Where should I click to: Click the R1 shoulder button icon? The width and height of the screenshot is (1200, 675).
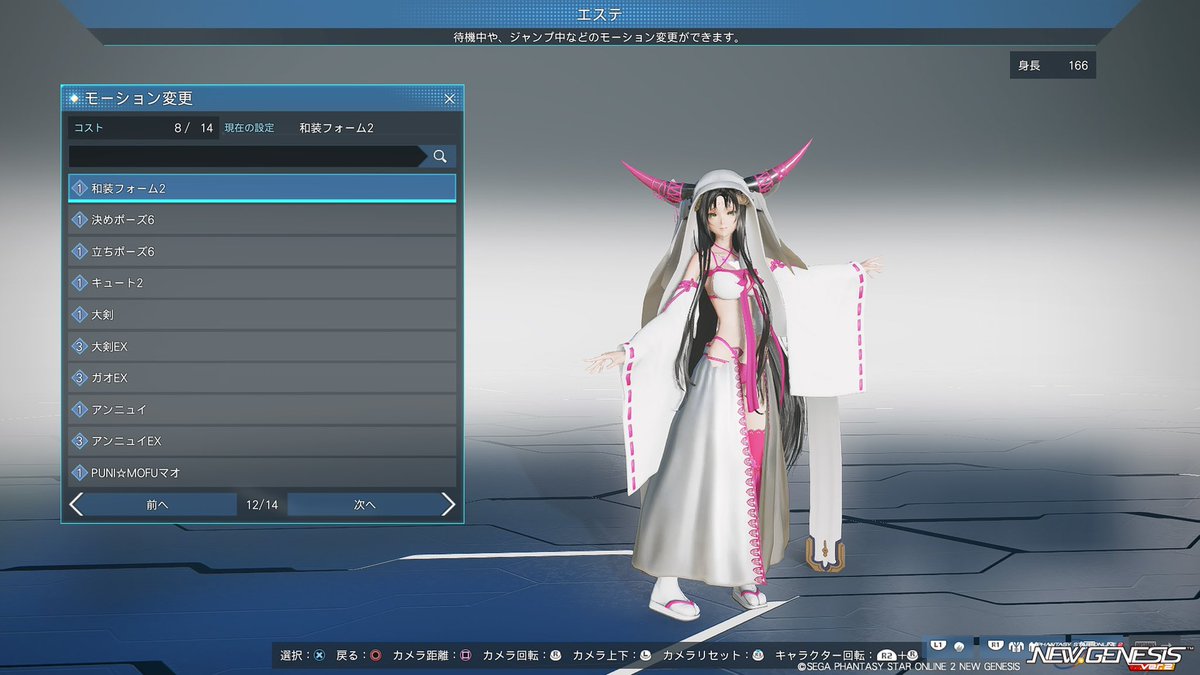[x=995, y=646]
